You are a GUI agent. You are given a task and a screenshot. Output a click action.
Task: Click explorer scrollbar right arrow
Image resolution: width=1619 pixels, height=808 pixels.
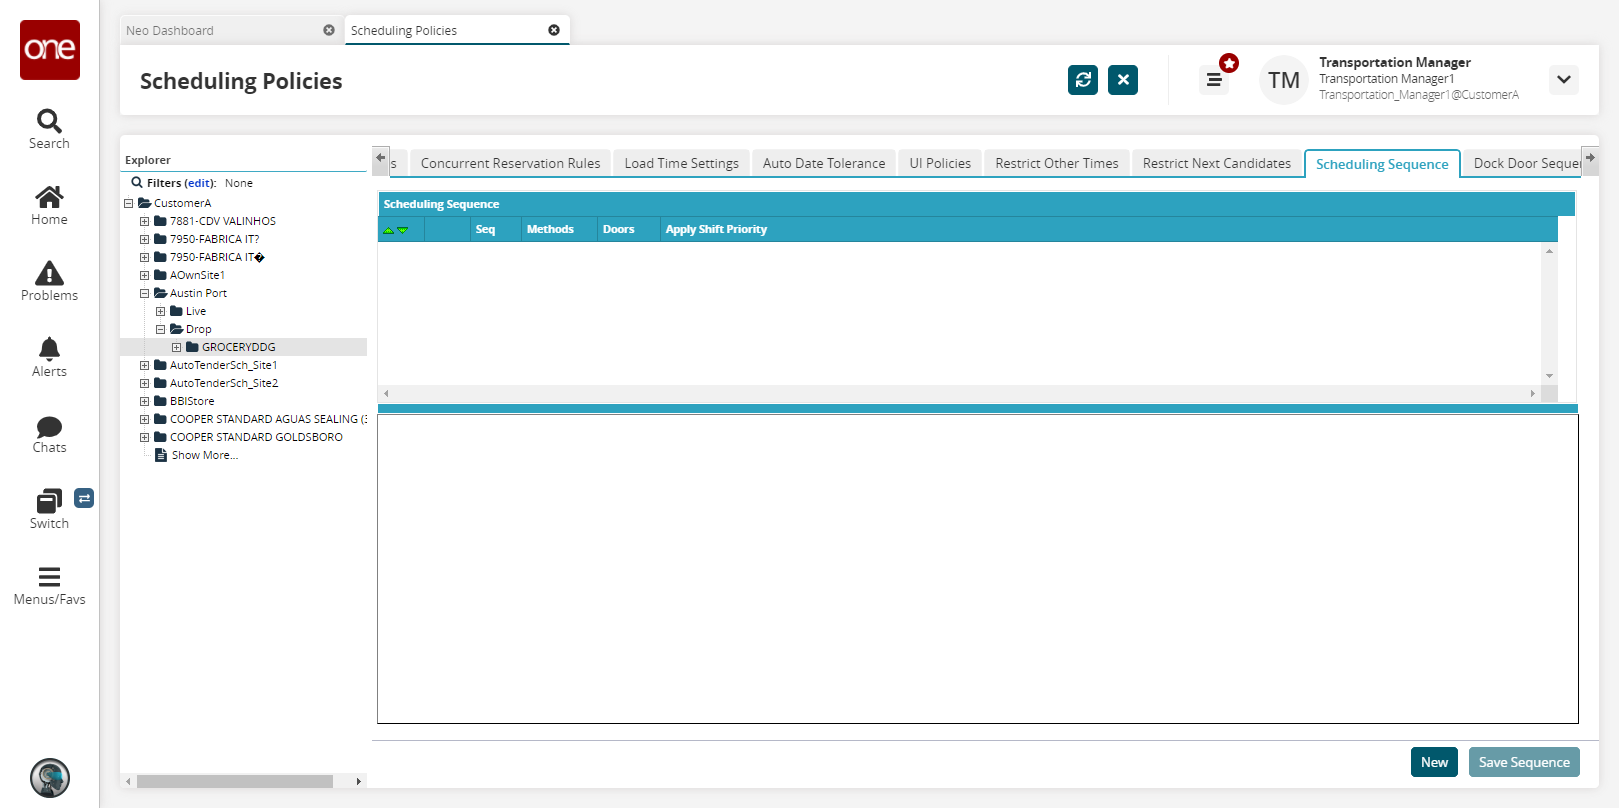click(359, 781)
